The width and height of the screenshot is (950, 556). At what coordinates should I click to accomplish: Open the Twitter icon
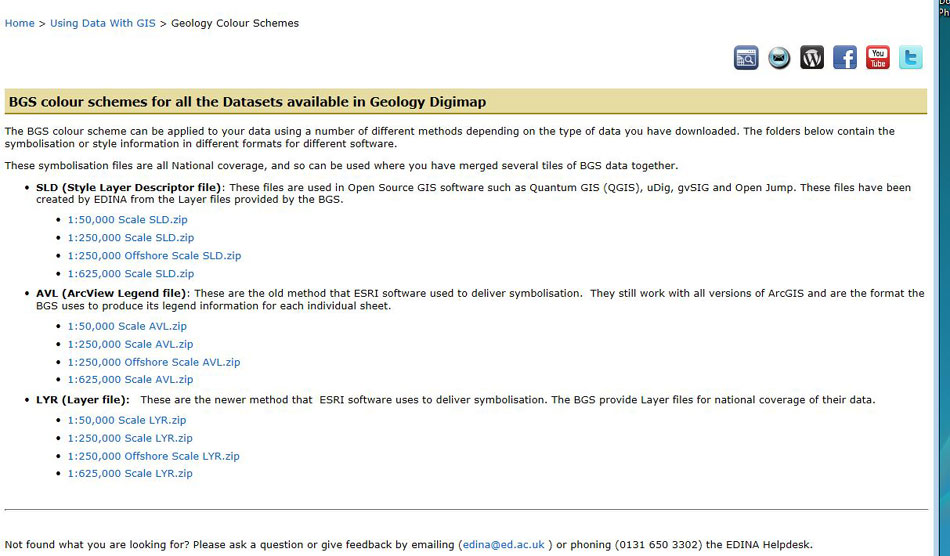910,58
